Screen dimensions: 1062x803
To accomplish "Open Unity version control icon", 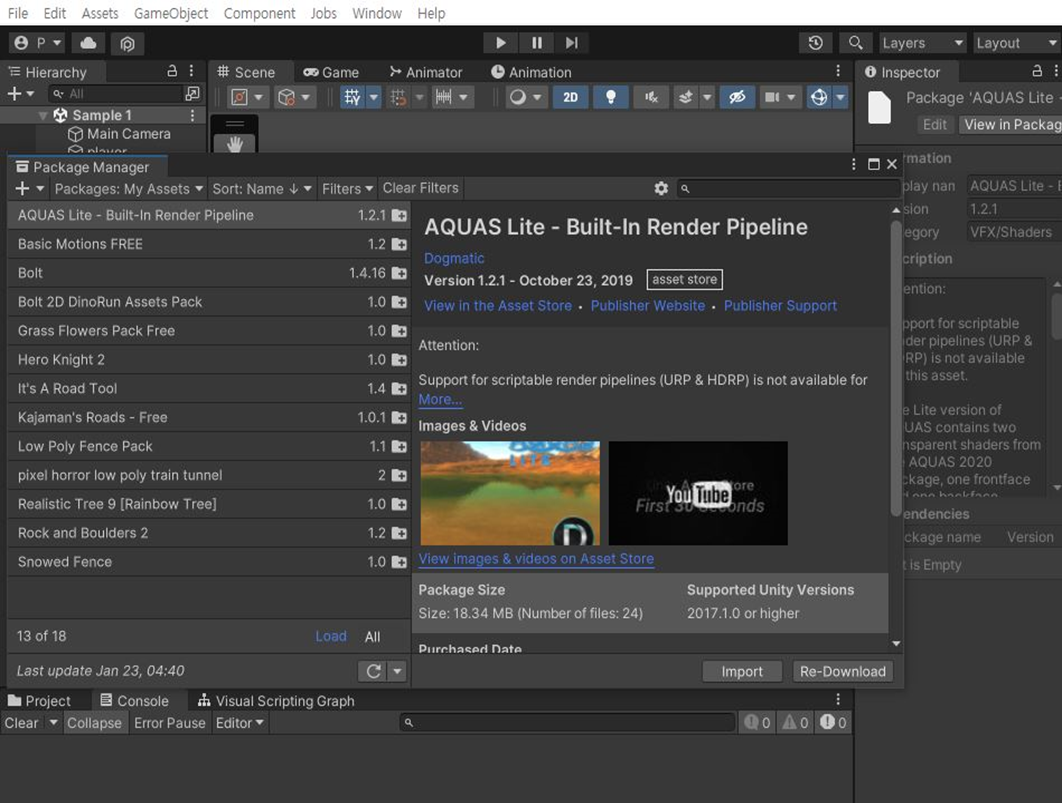I will coord(127,43).
